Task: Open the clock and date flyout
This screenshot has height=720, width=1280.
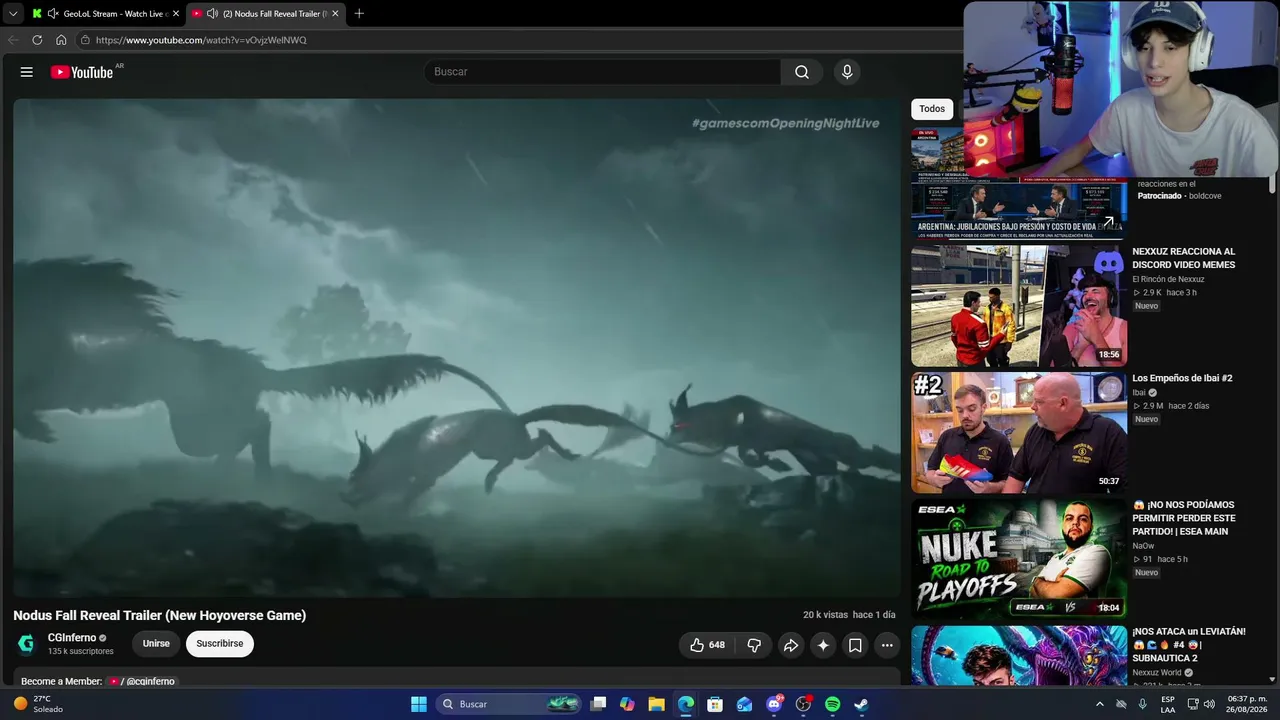Action: [1247, 704]
